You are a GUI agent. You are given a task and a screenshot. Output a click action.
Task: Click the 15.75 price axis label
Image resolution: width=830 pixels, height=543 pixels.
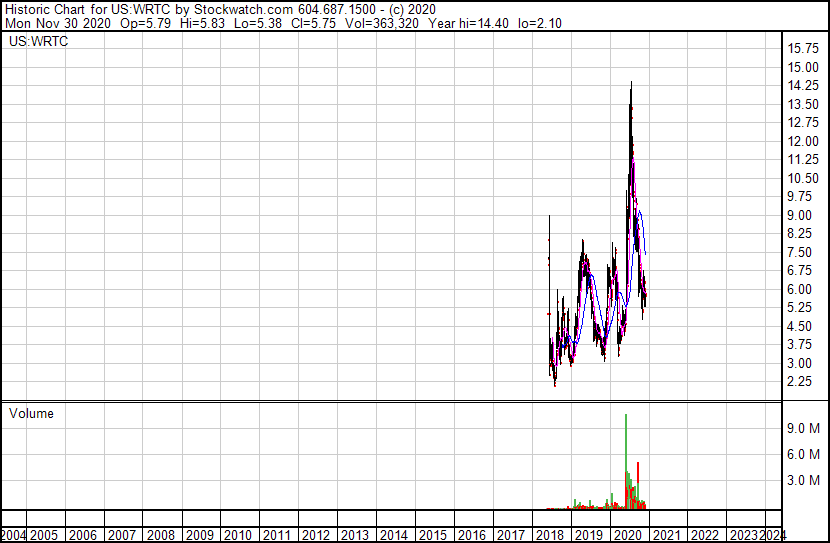point(804,49)
